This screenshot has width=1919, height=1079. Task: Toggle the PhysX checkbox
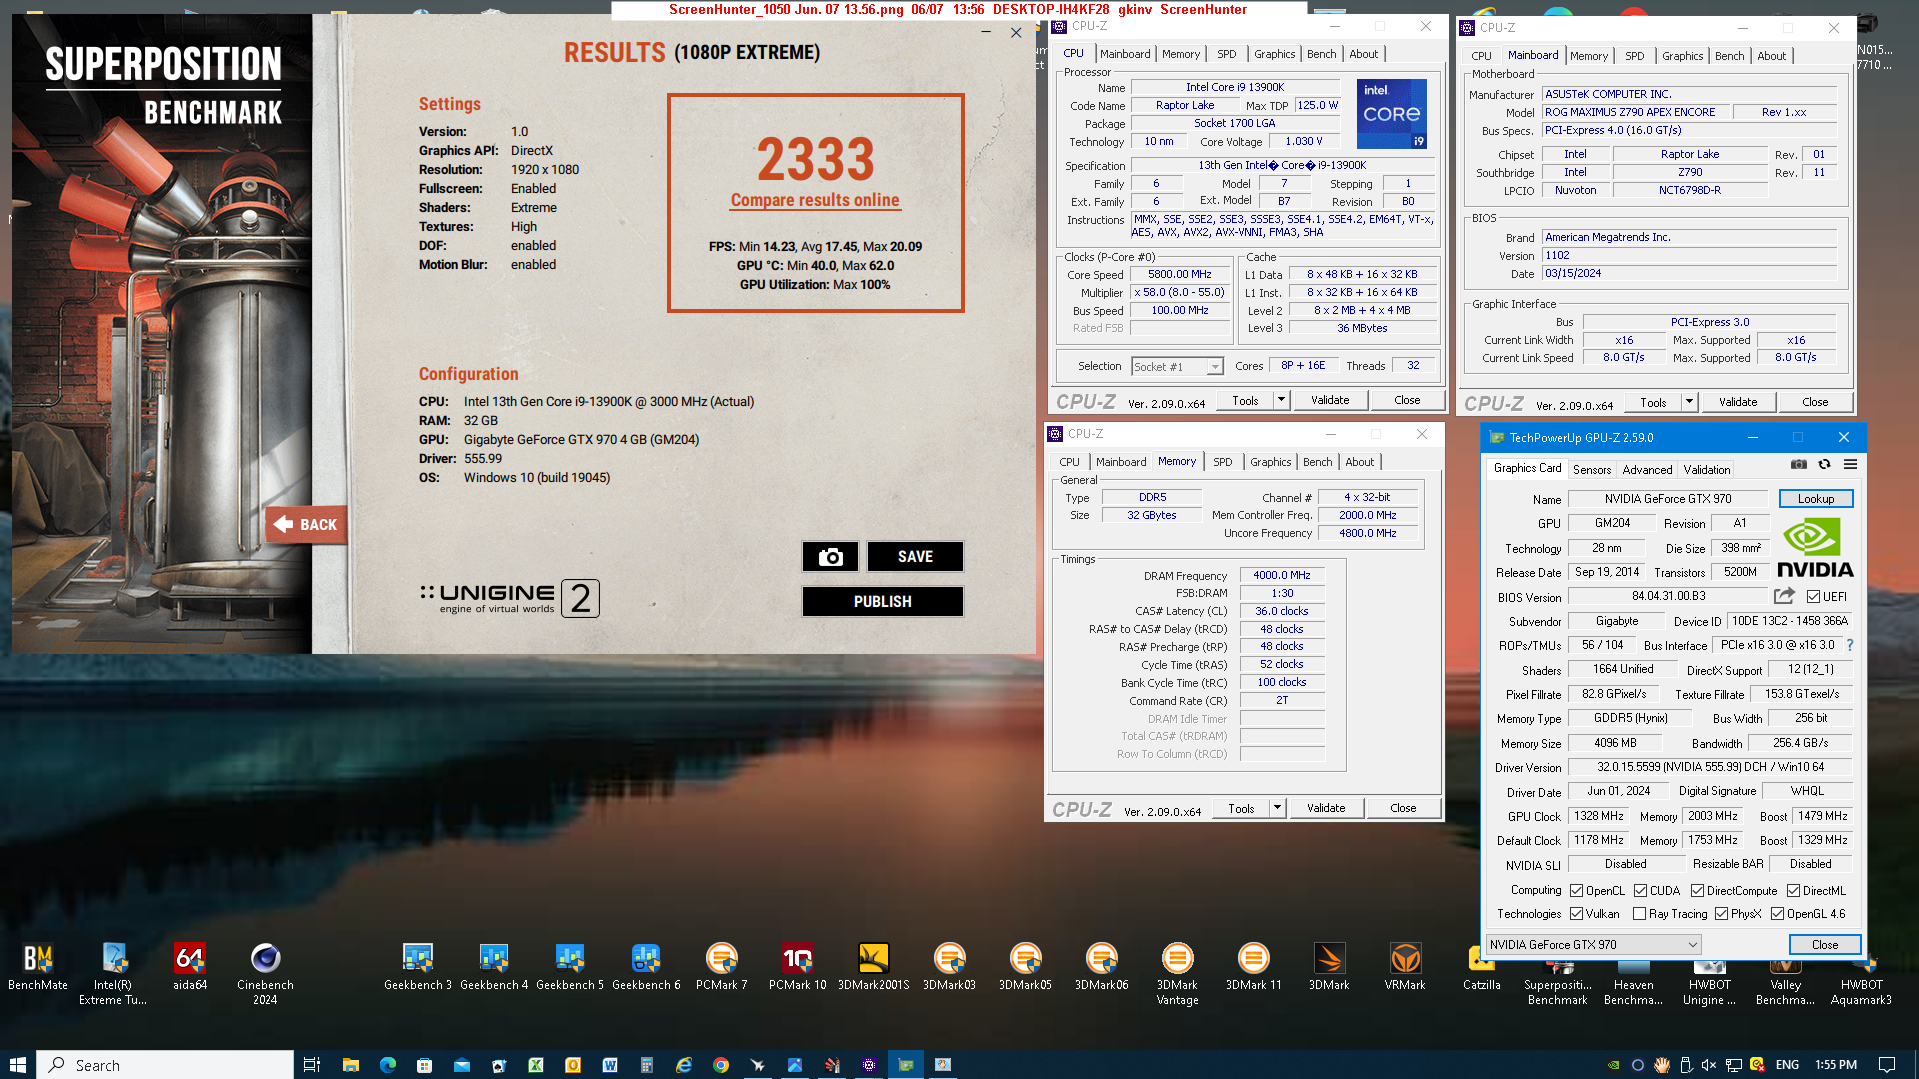click(x=1721, y=914)
